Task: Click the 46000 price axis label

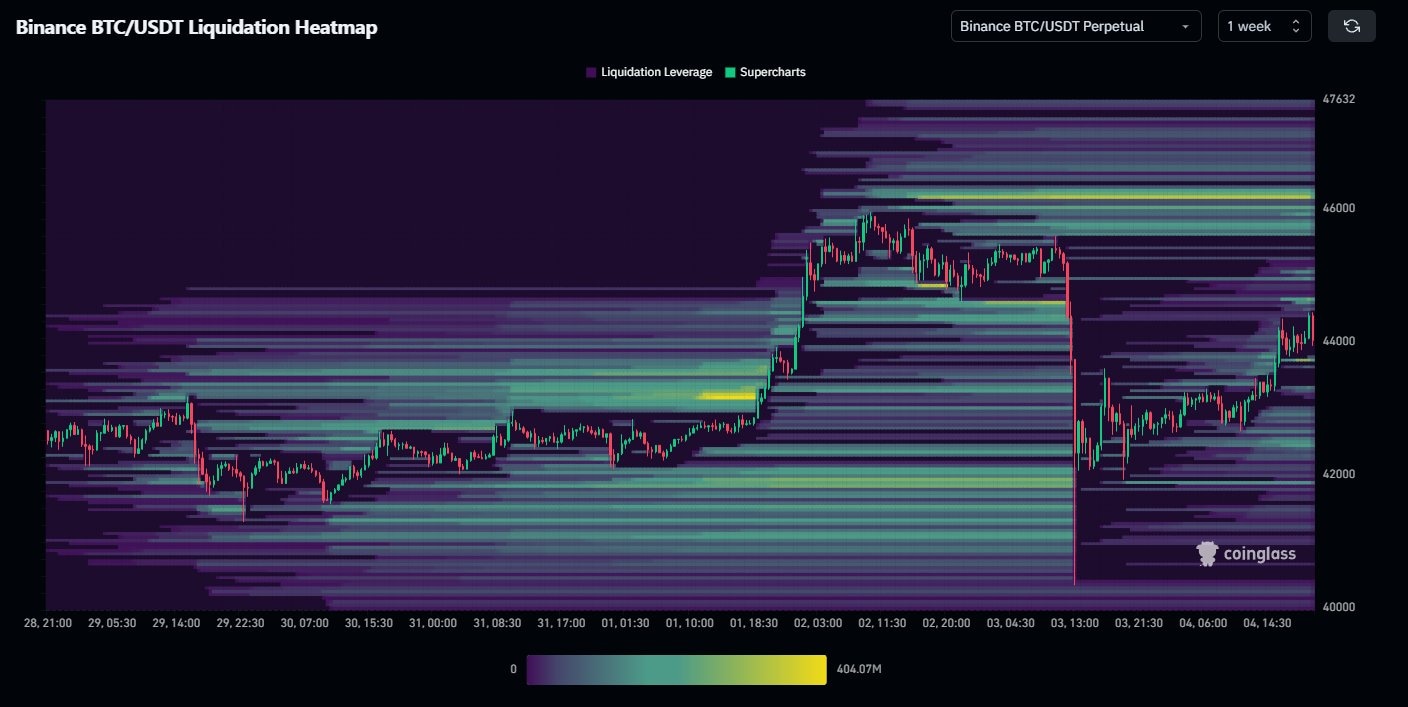Action: tap(1337, 208)
